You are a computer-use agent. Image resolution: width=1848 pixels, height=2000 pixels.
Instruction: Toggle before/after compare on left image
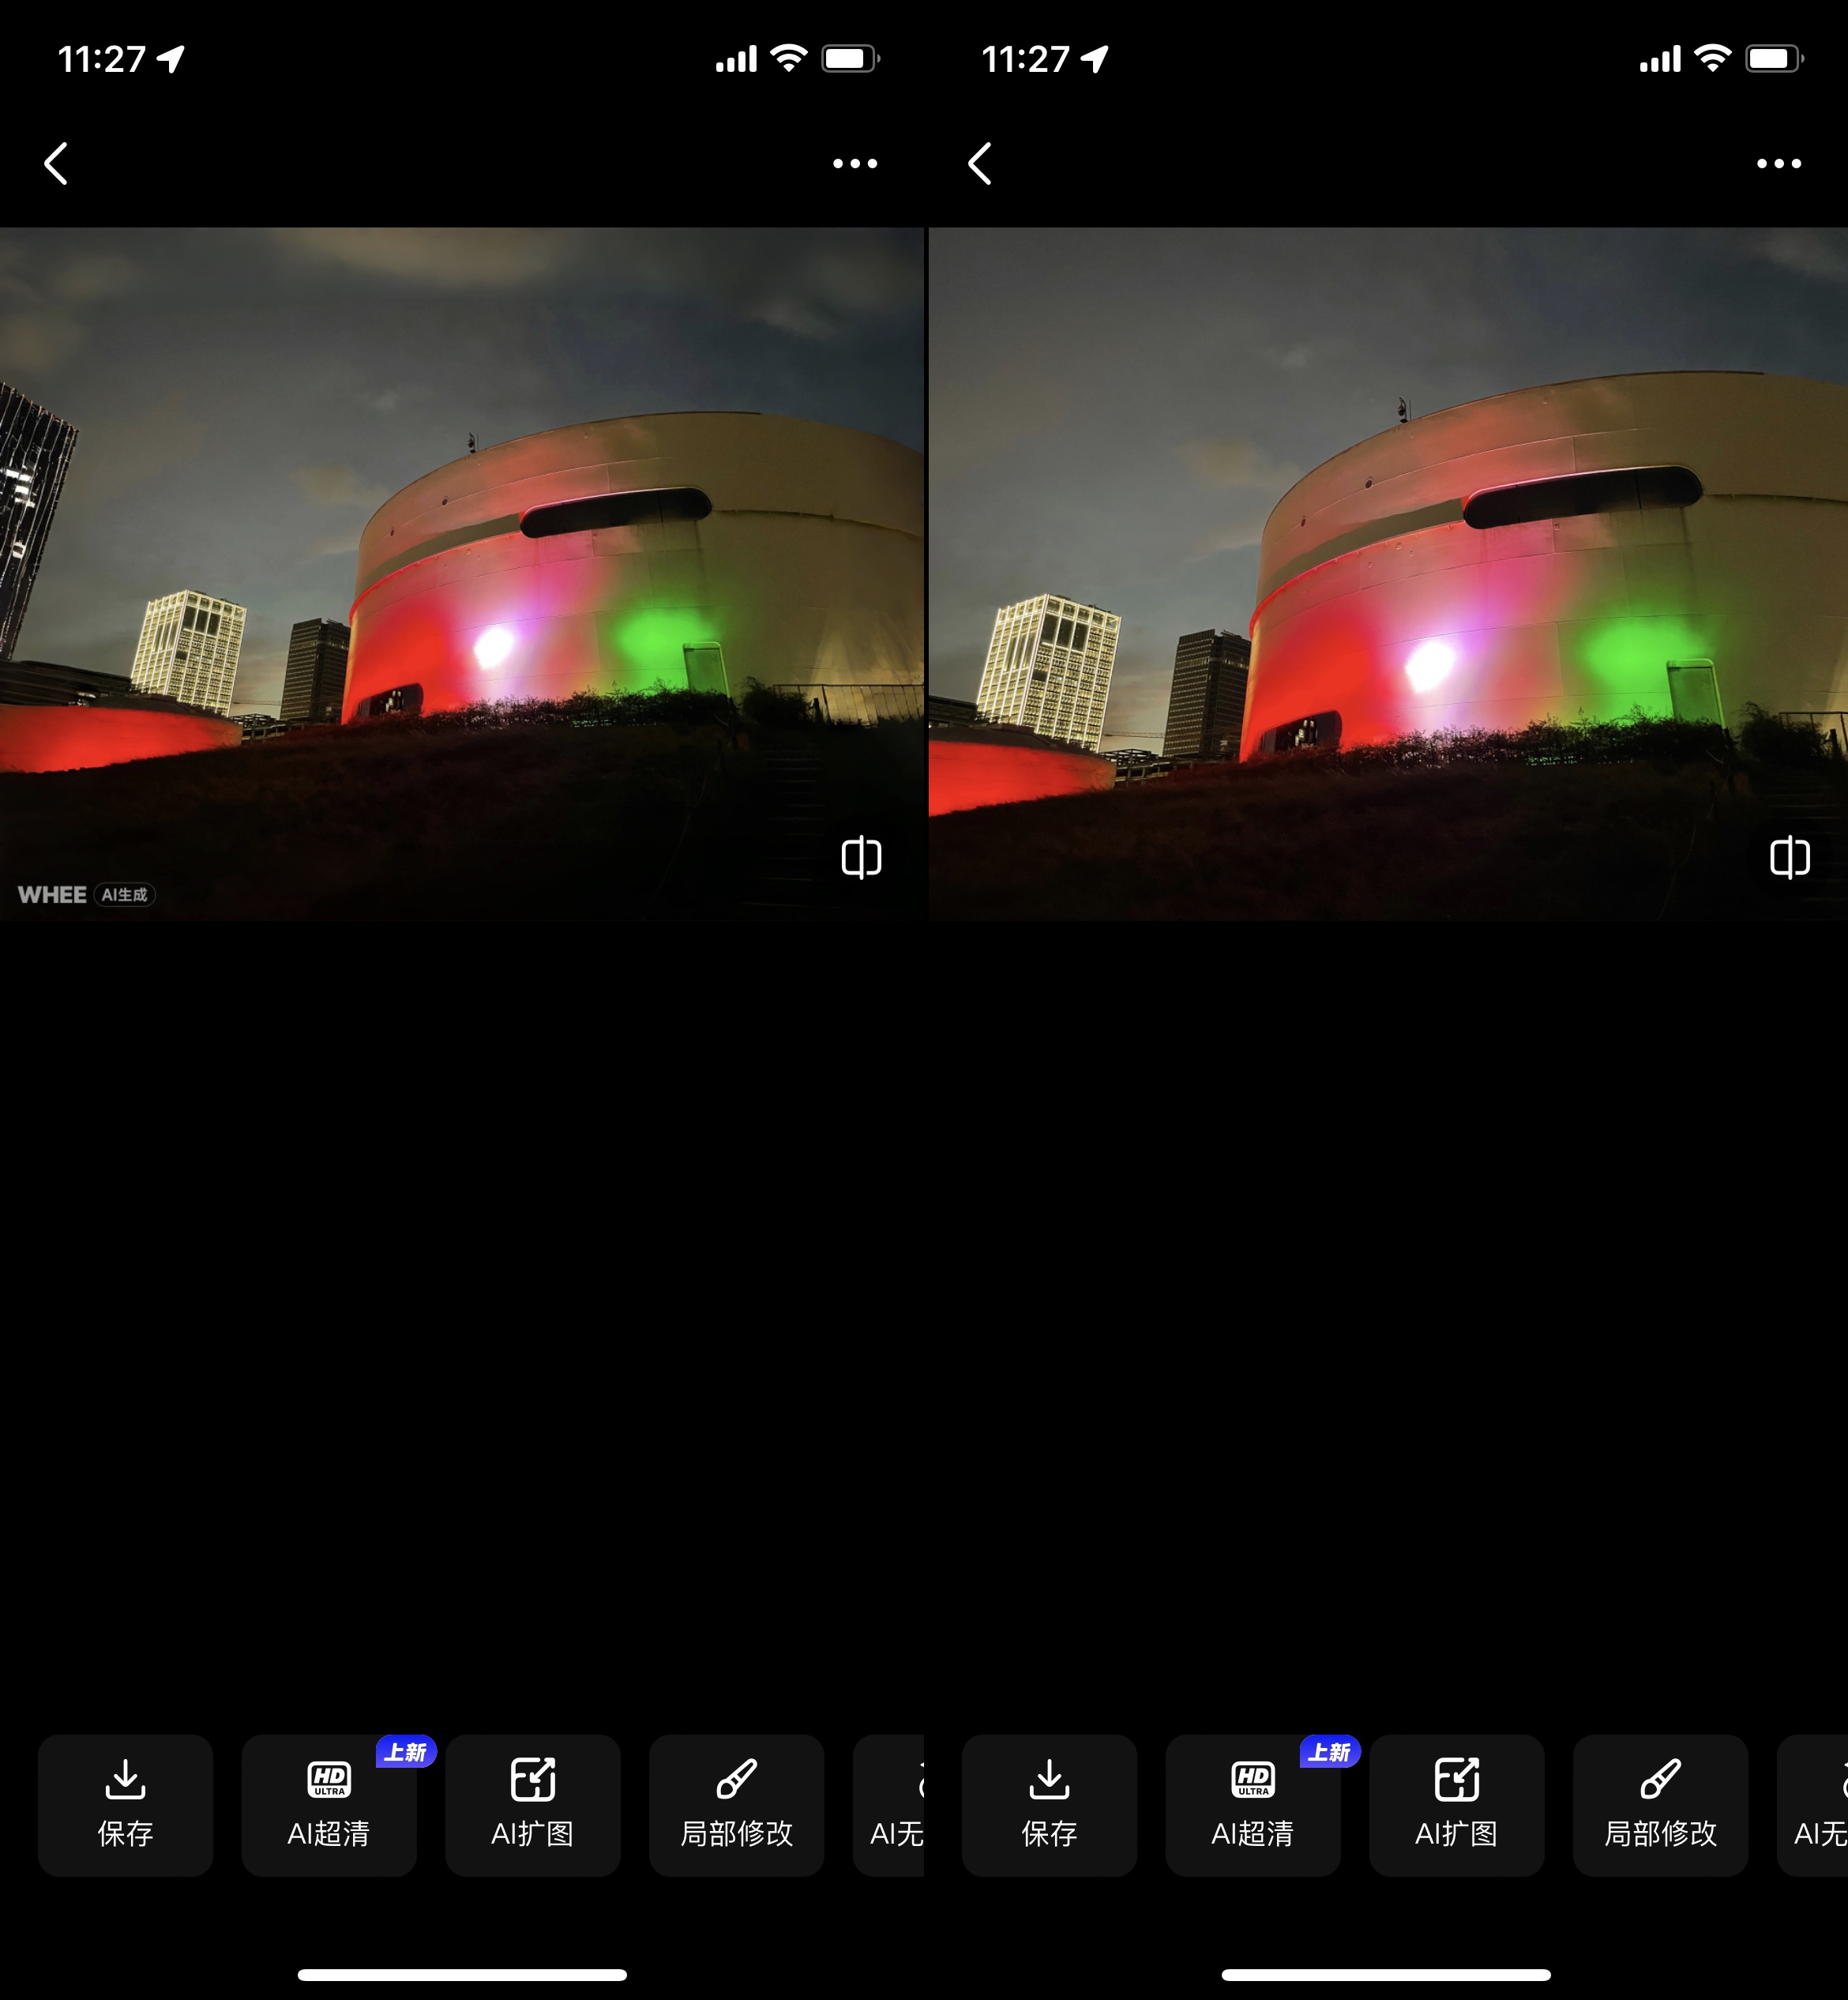861,857
